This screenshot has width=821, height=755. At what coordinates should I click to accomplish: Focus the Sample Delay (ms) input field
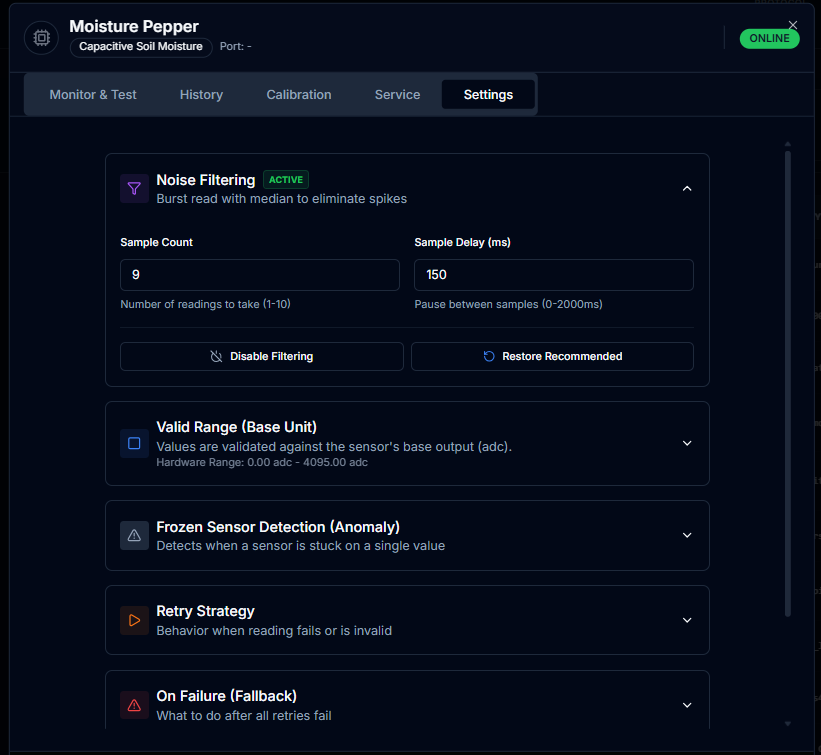(554, 275)
